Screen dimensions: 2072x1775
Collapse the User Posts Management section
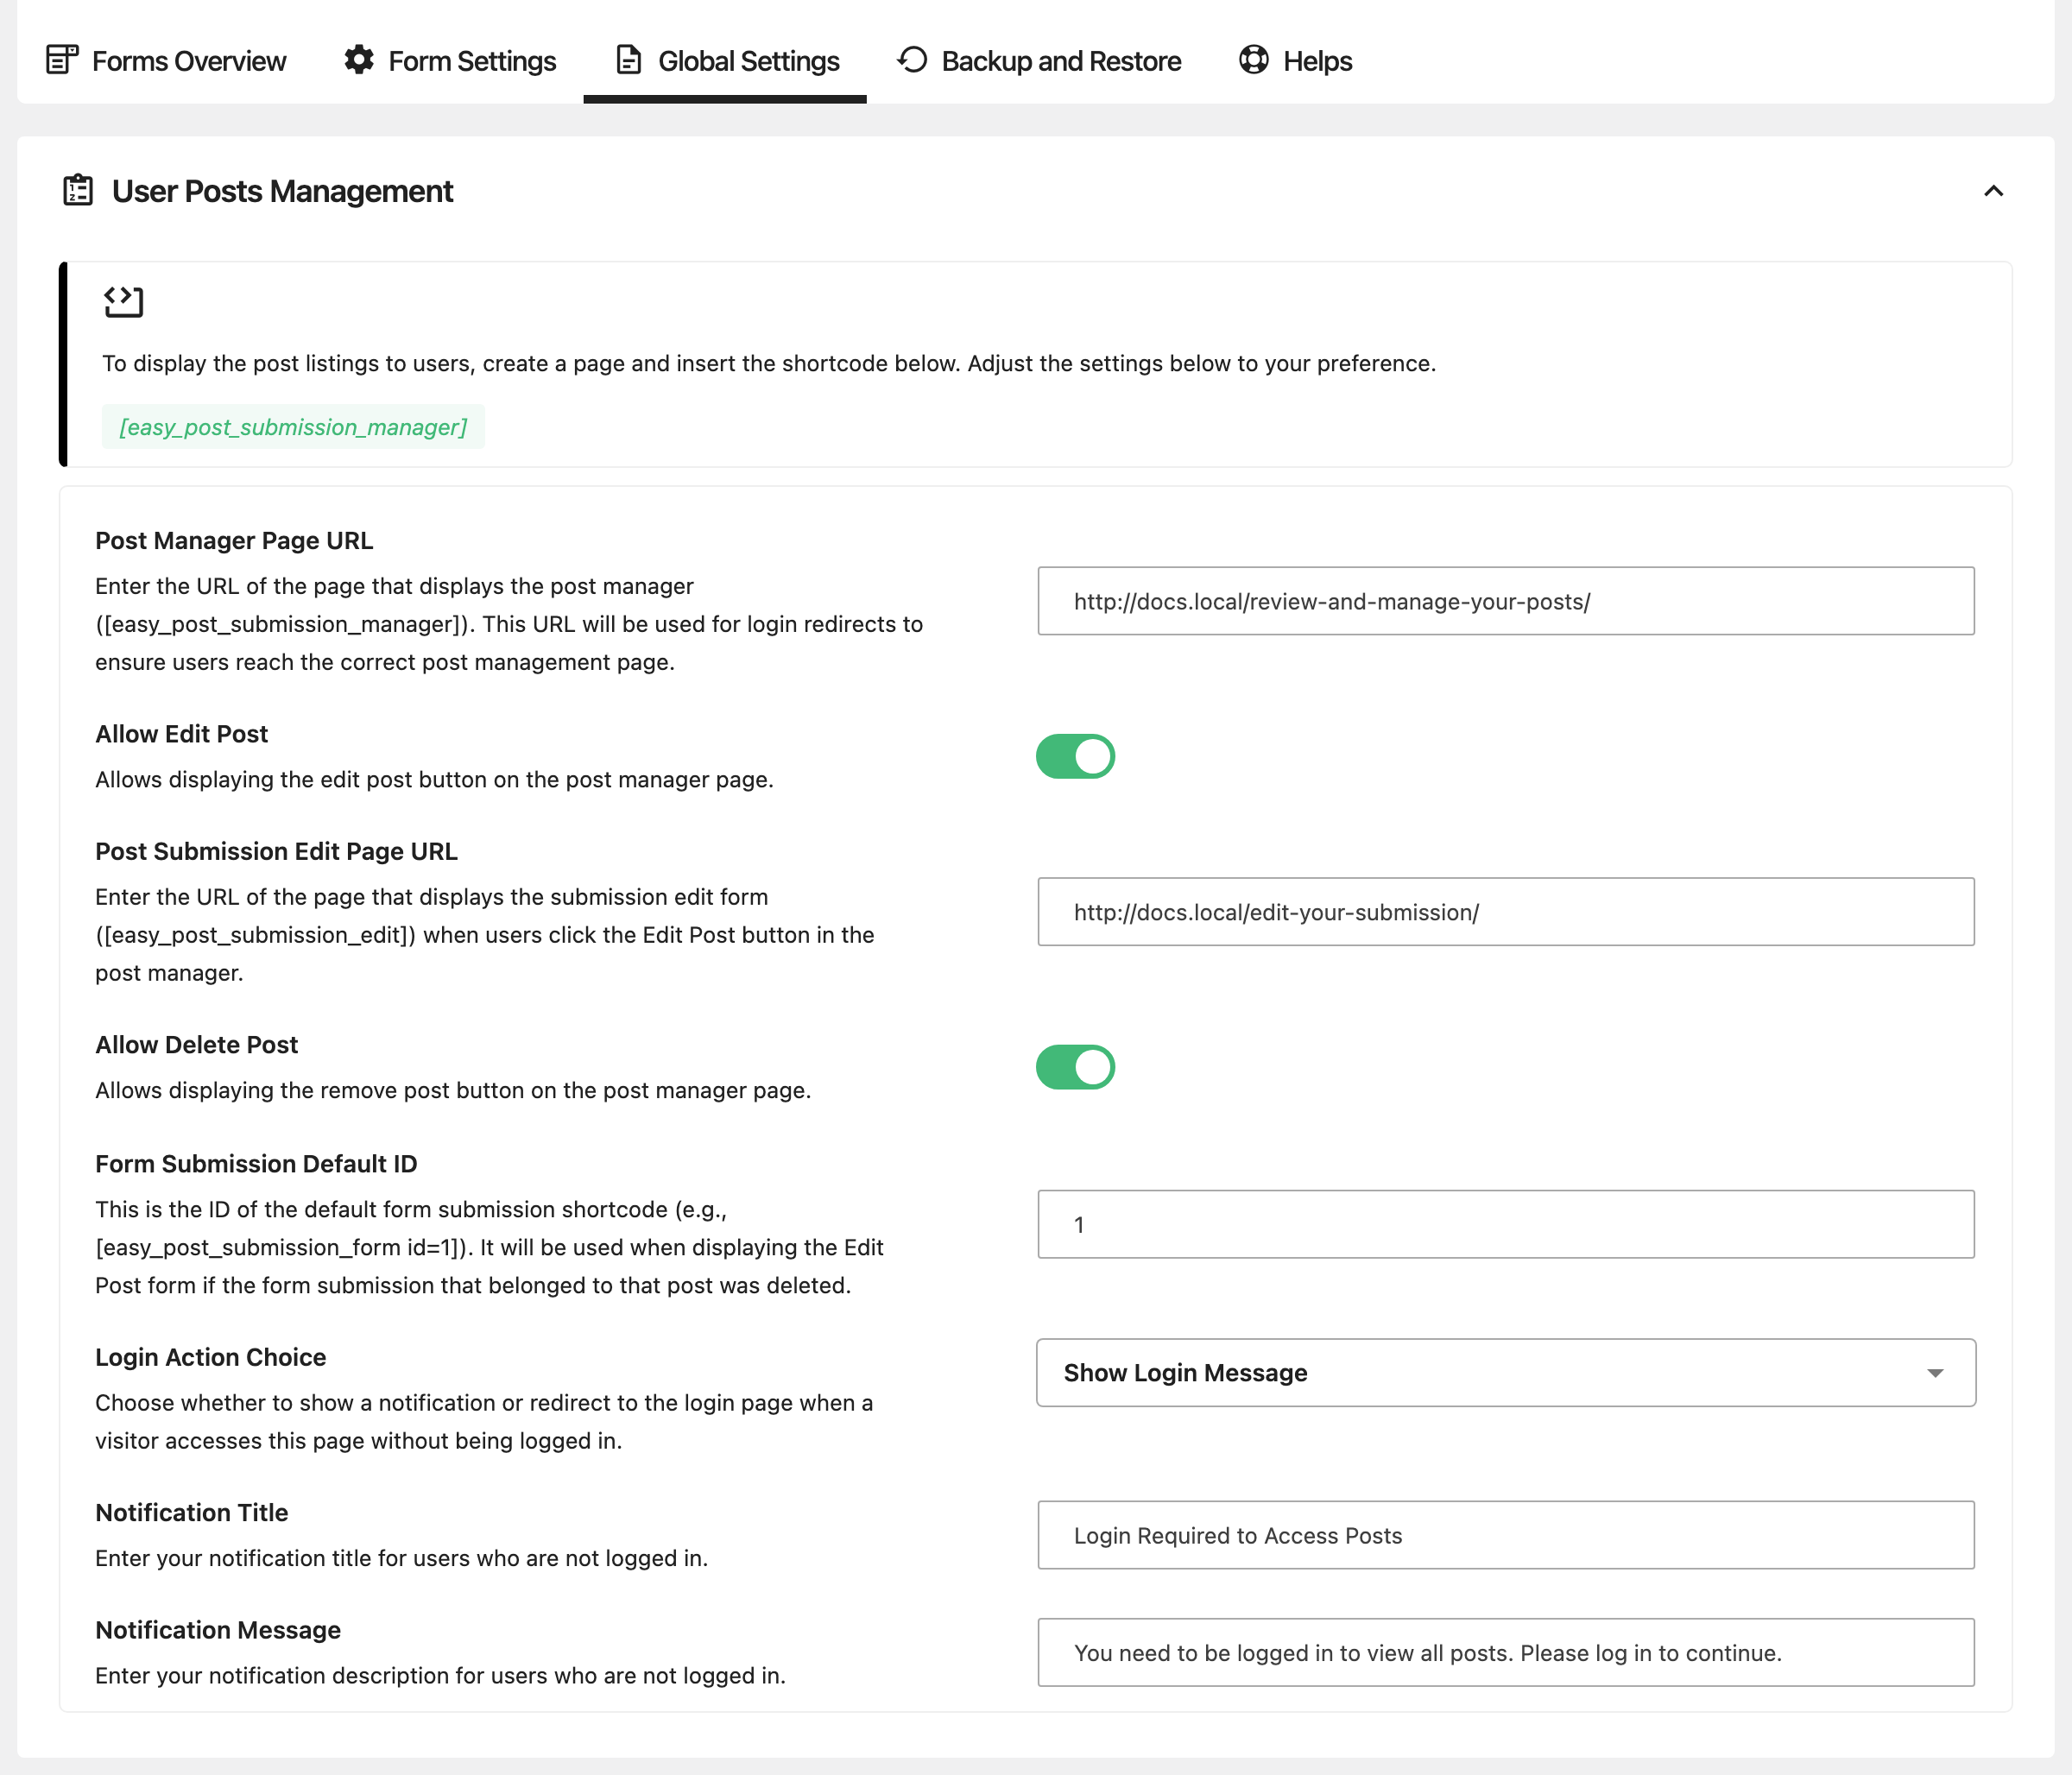tap(1993, 191)
